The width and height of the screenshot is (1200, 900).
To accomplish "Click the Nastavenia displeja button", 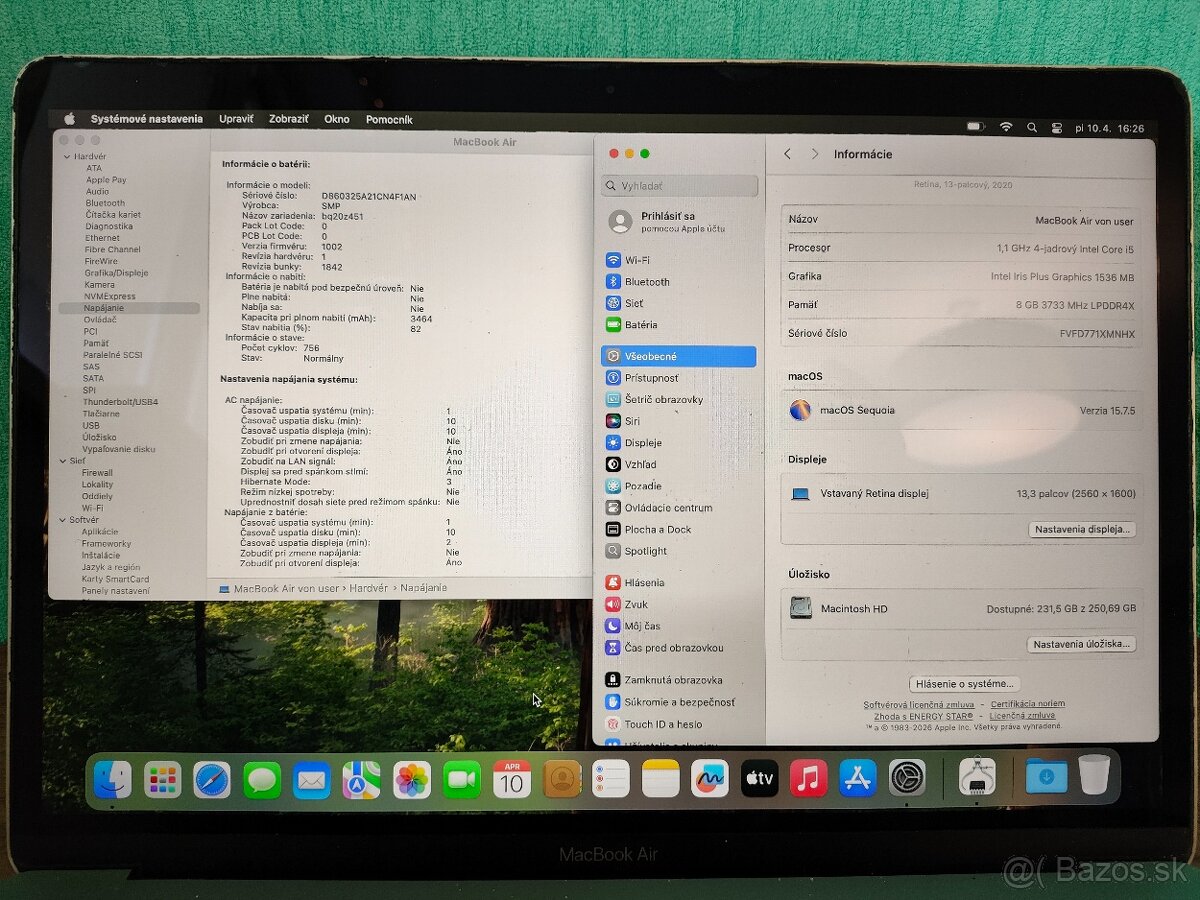I will click(x=1082, y=529).
